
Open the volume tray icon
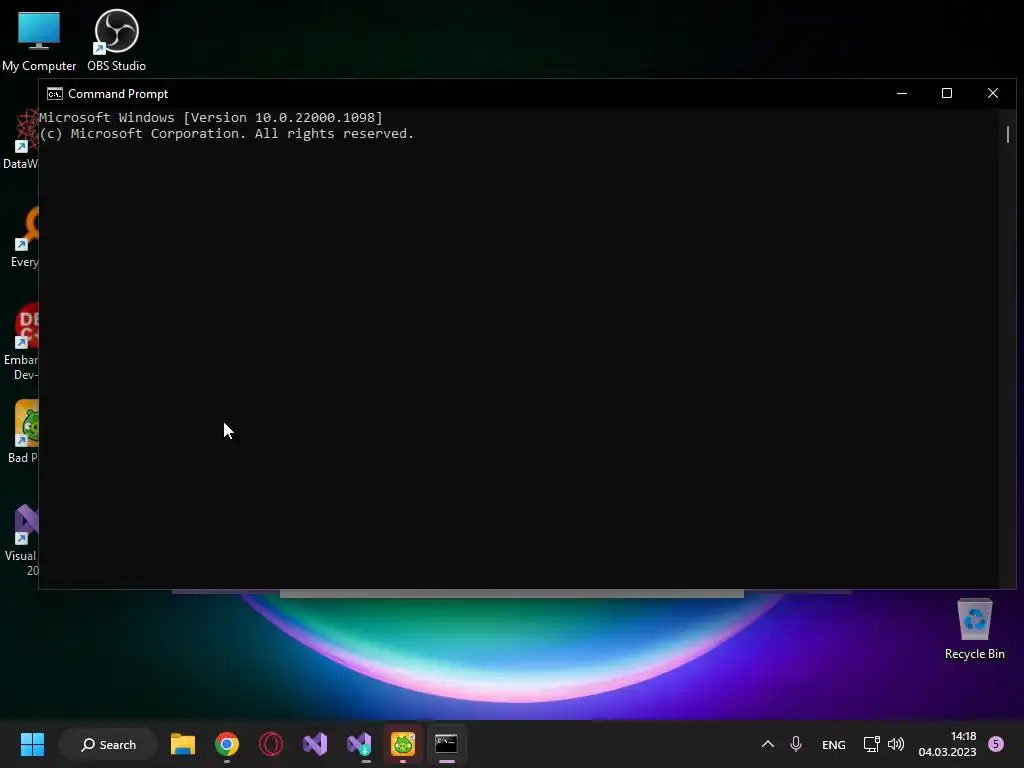896,744
